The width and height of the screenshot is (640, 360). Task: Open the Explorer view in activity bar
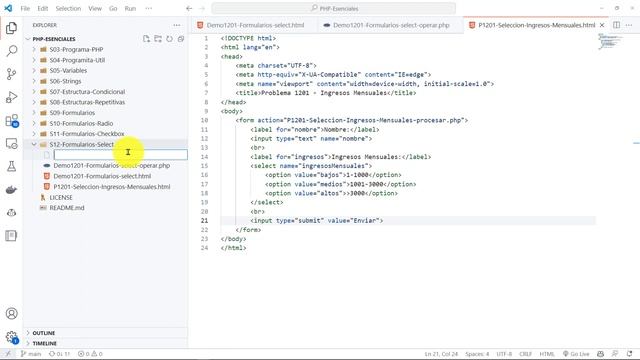[11, 28]
